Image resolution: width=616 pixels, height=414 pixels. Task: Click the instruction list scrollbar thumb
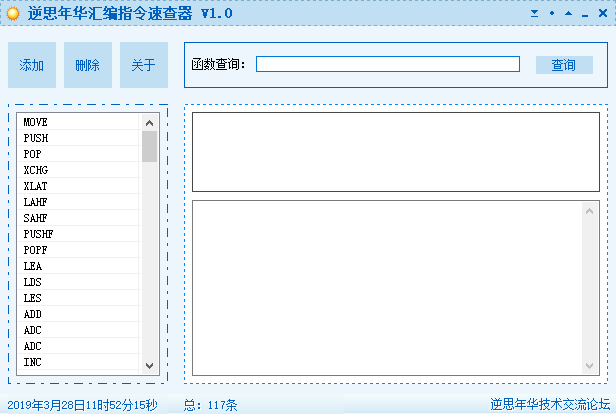click(x=150, y=146)
